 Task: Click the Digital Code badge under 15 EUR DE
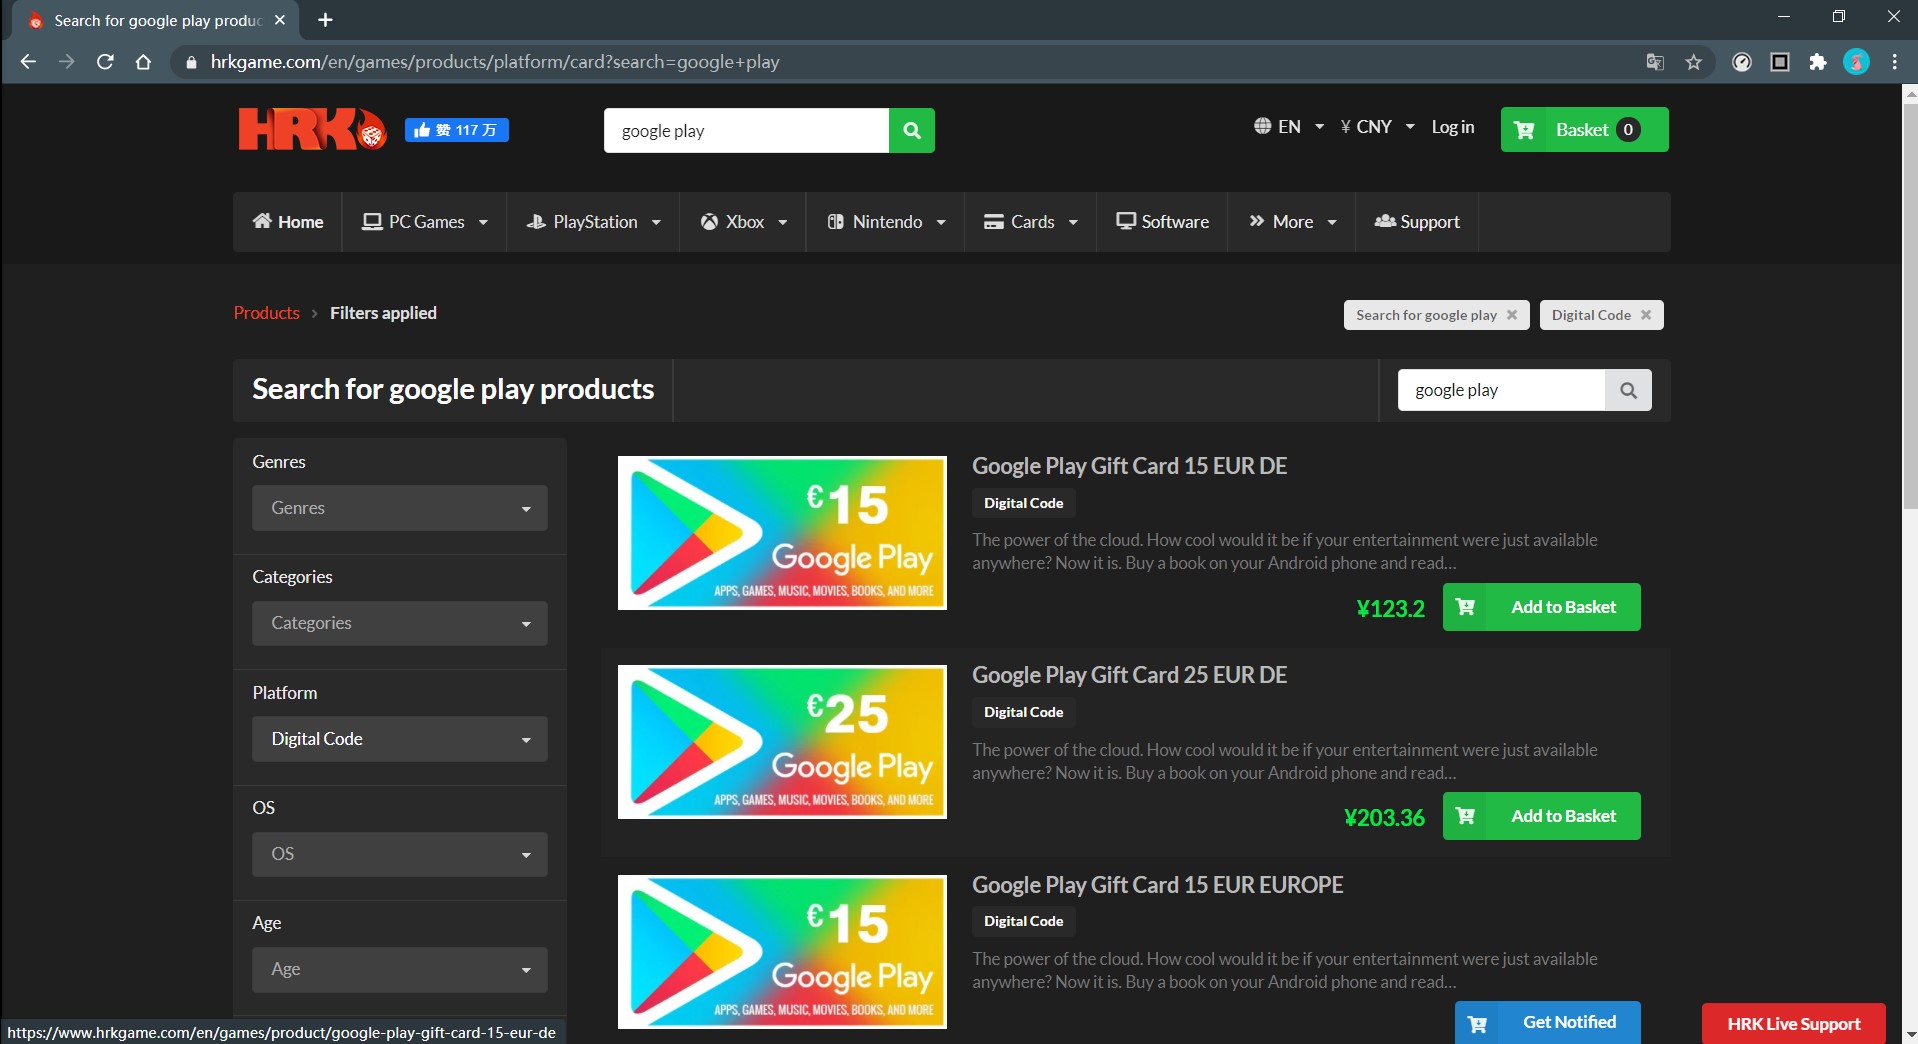coord(1023,503)
